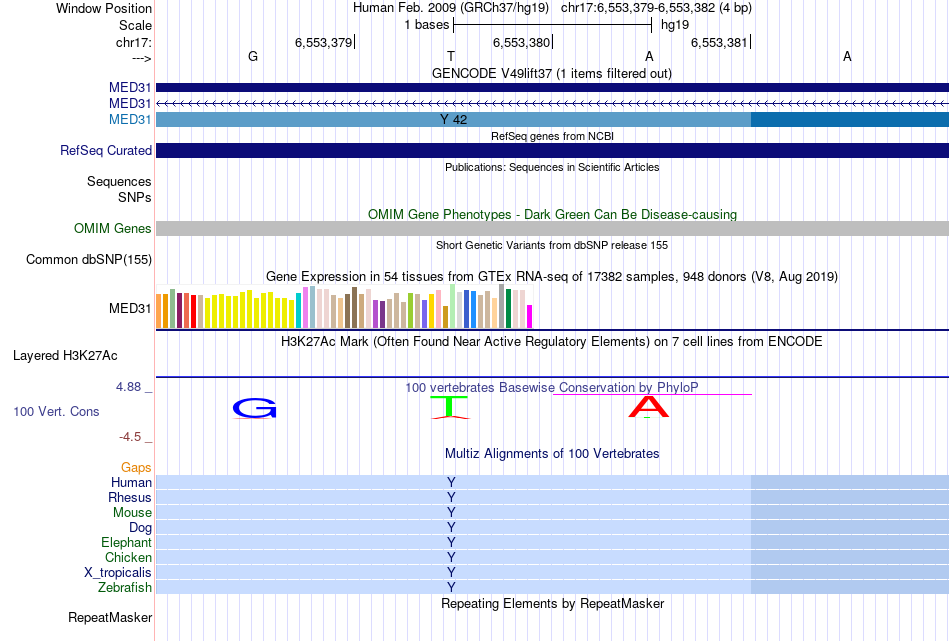The height and width of the screenshot is (641, 950).
Task: Click the ---> sequence direction arrow
Action: coord(142,58)
